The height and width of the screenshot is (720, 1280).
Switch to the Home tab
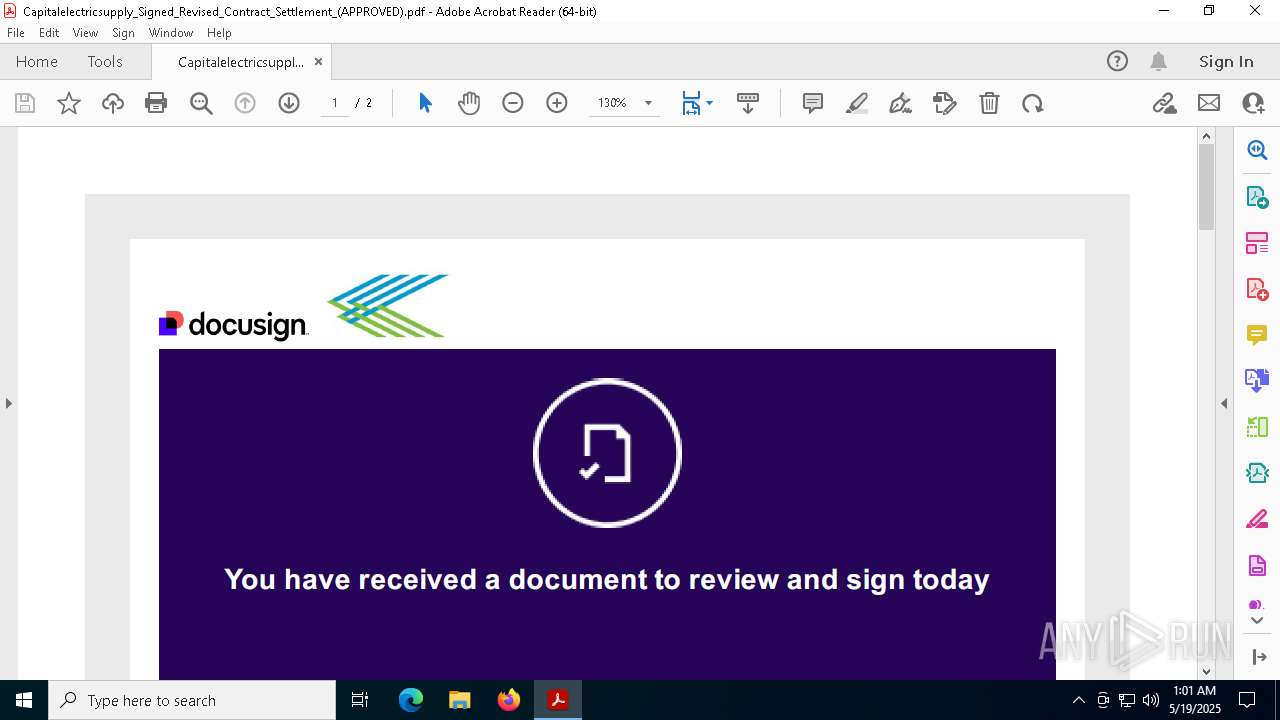click(37, 61)
